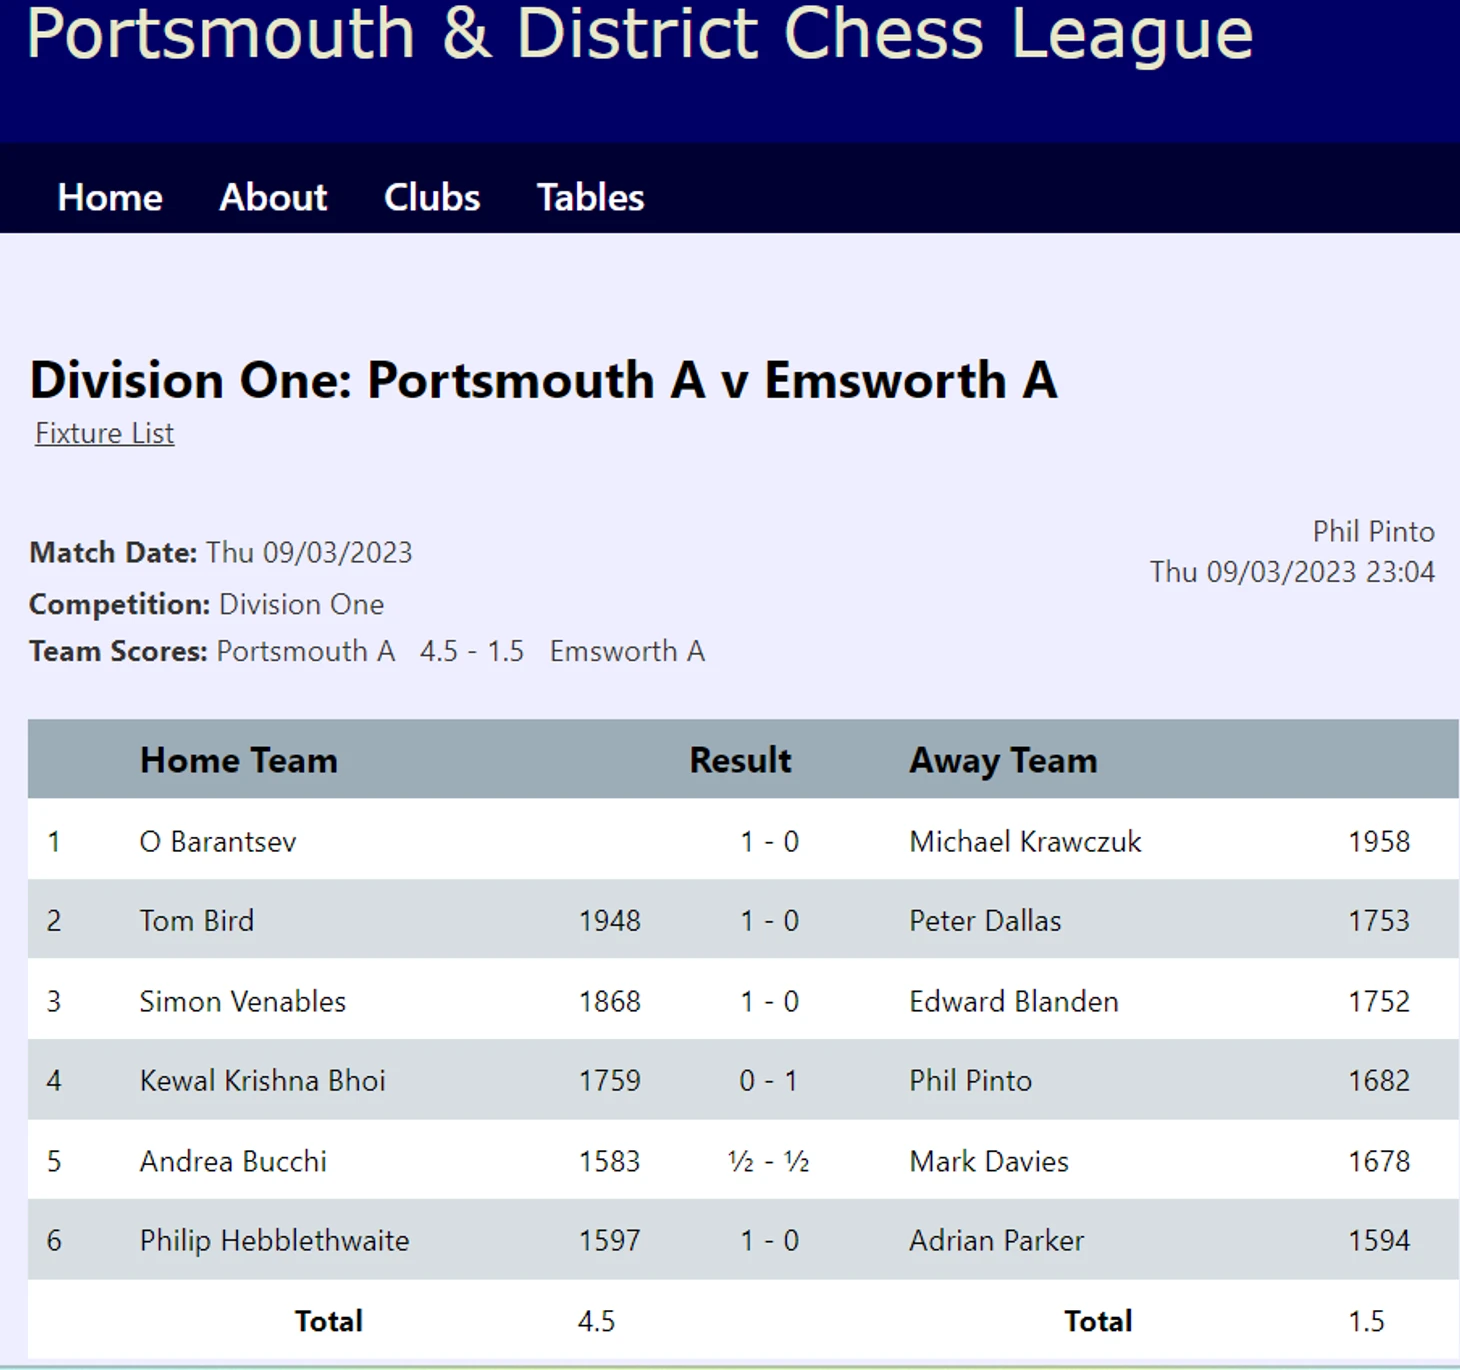Open the Fixture List link
This screenshot has height=1370, width=1460.
[105, 433]
